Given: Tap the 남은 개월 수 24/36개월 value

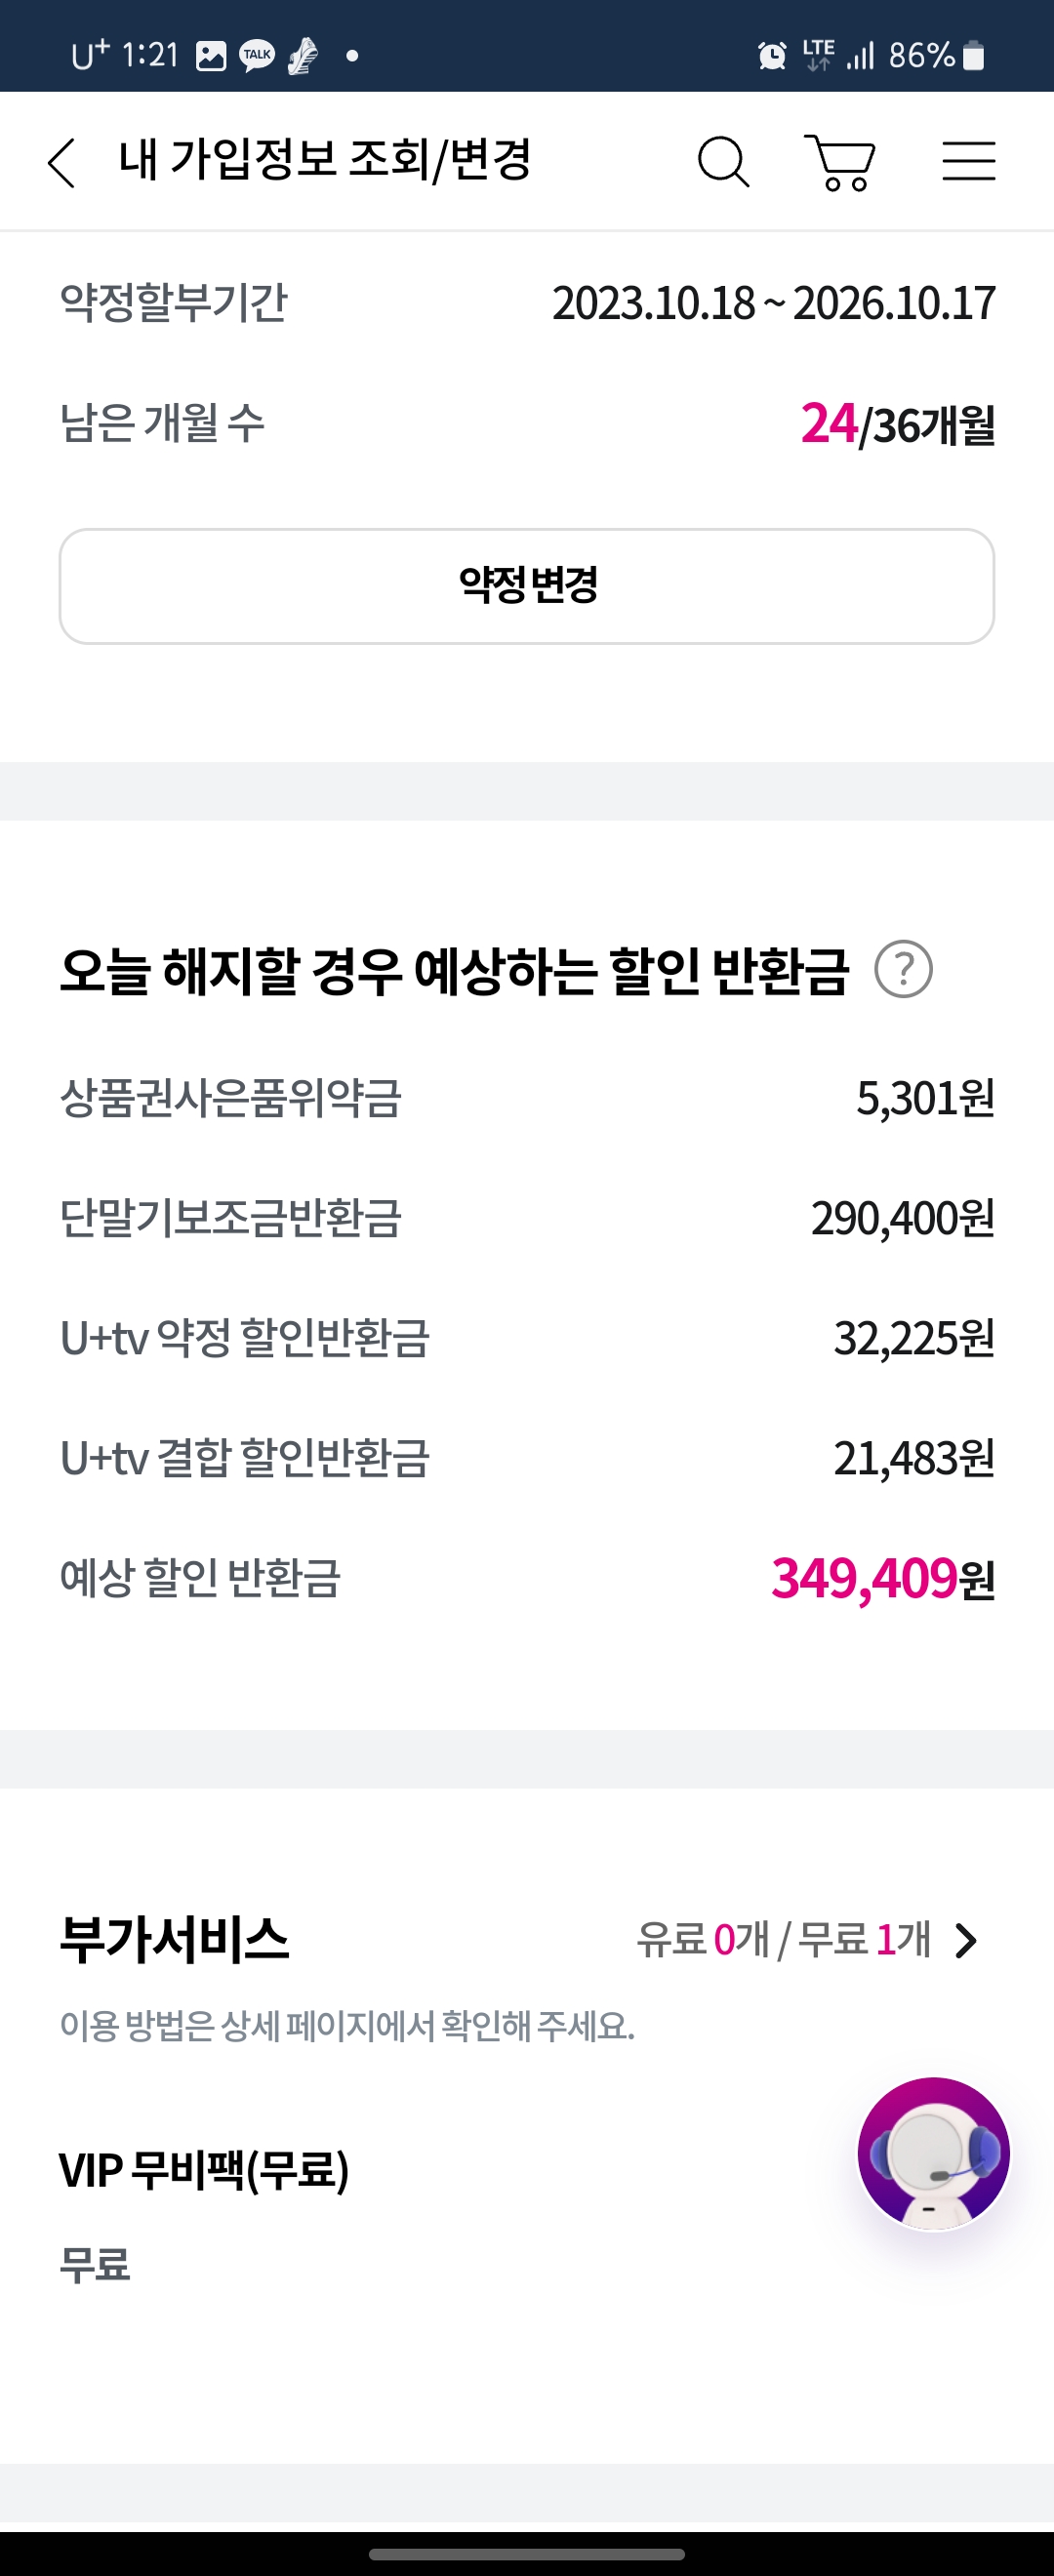Looking at the screenshot, I should pyautogui.click(x=897, y=424).
